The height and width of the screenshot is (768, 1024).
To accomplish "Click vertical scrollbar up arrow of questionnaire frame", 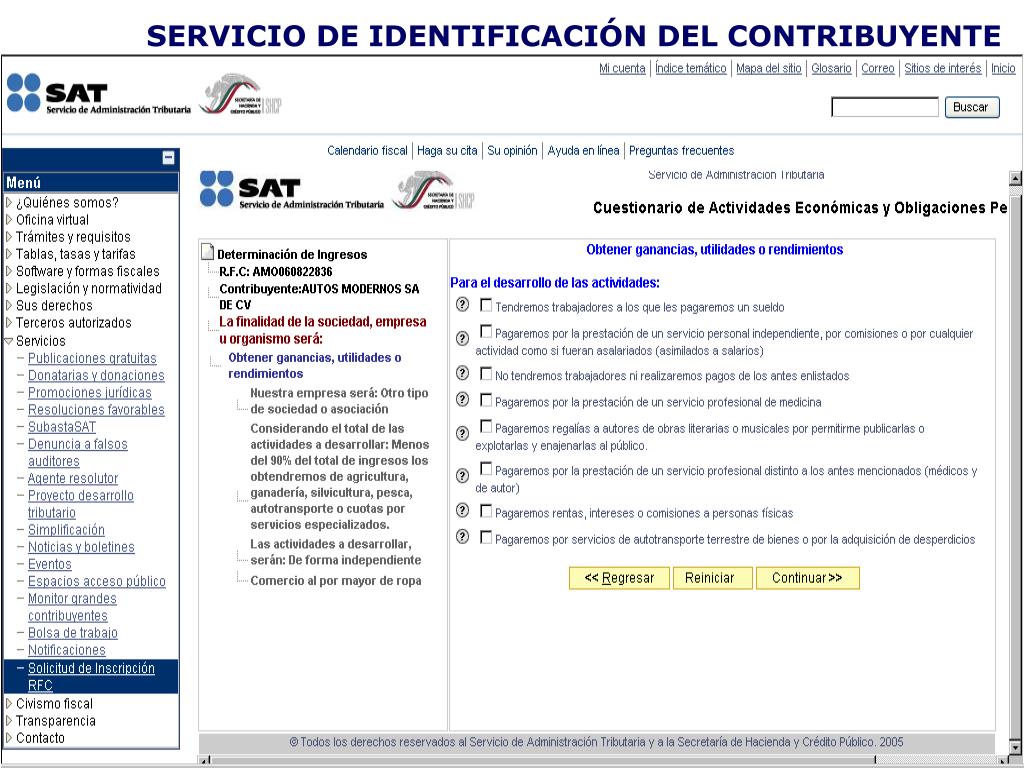I will (1016, 178).
